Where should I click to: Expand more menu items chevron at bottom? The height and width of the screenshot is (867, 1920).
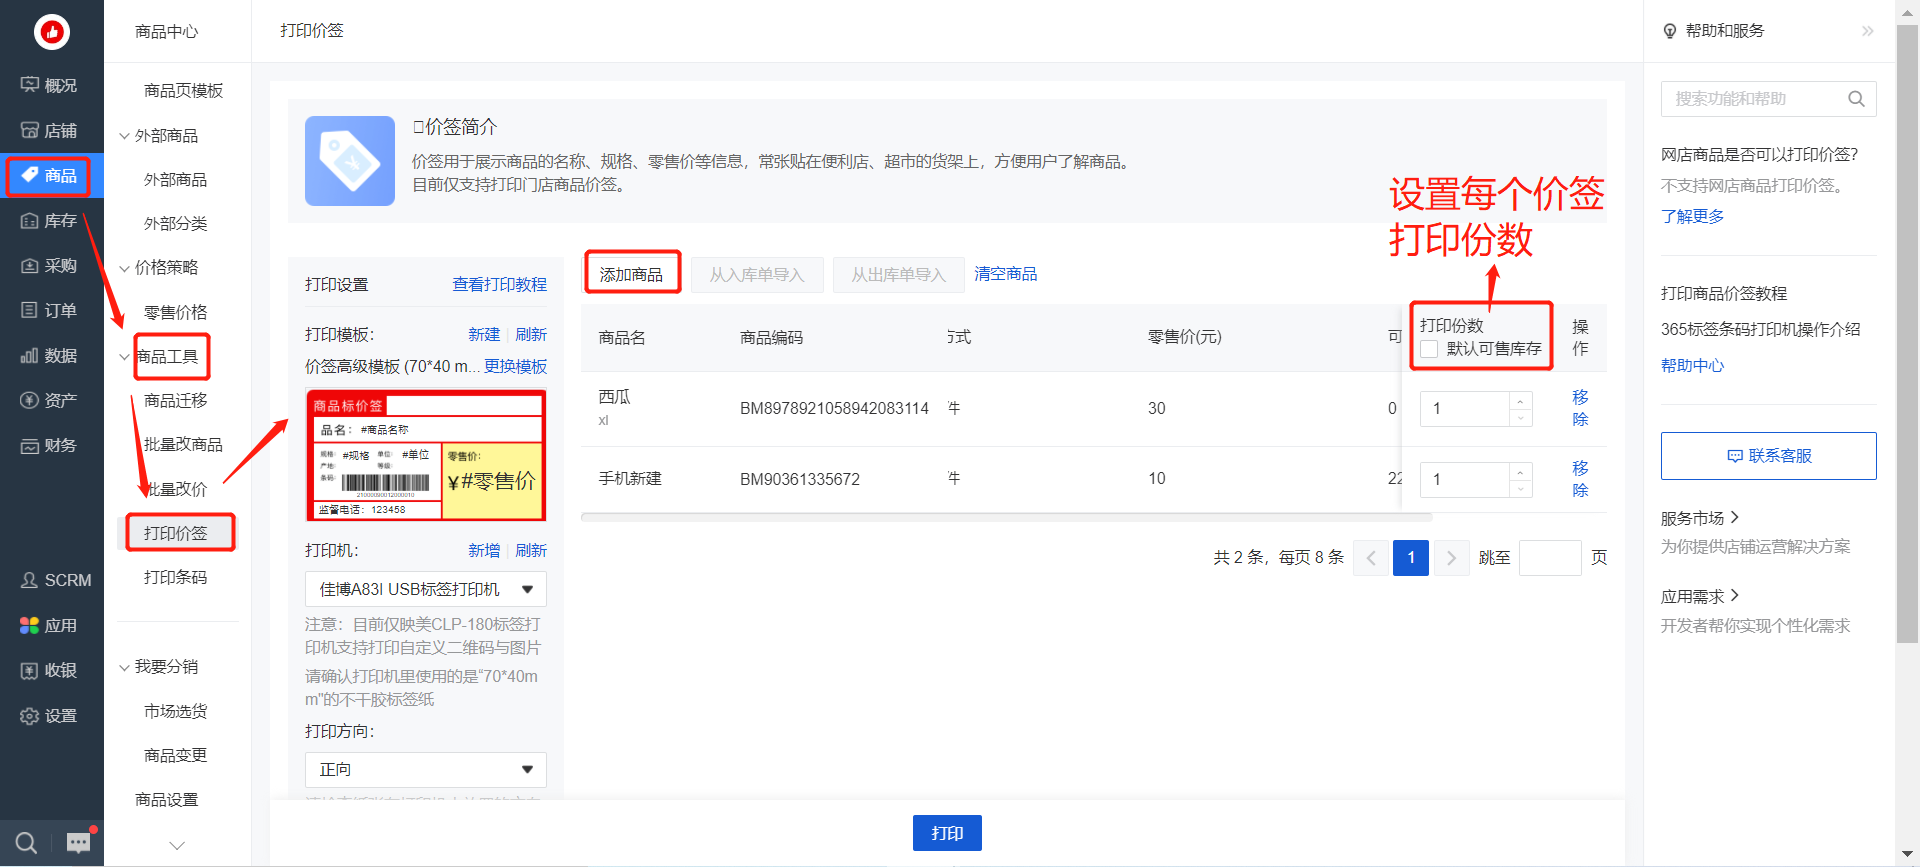[x=177, y=846]
